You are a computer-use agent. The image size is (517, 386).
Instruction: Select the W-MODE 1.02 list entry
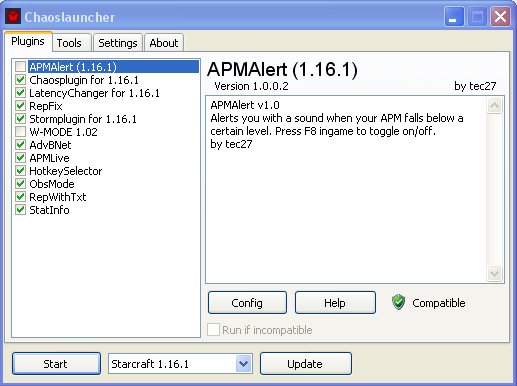coord(63,132)
